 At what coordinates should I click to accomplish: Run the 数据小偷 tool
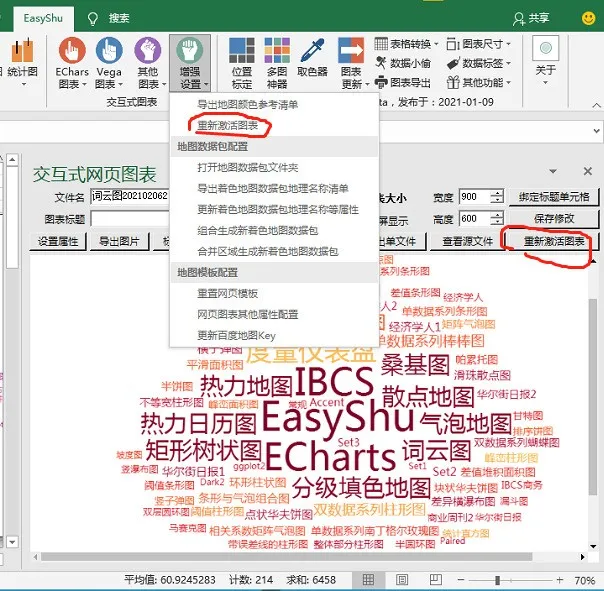(403, 63)
